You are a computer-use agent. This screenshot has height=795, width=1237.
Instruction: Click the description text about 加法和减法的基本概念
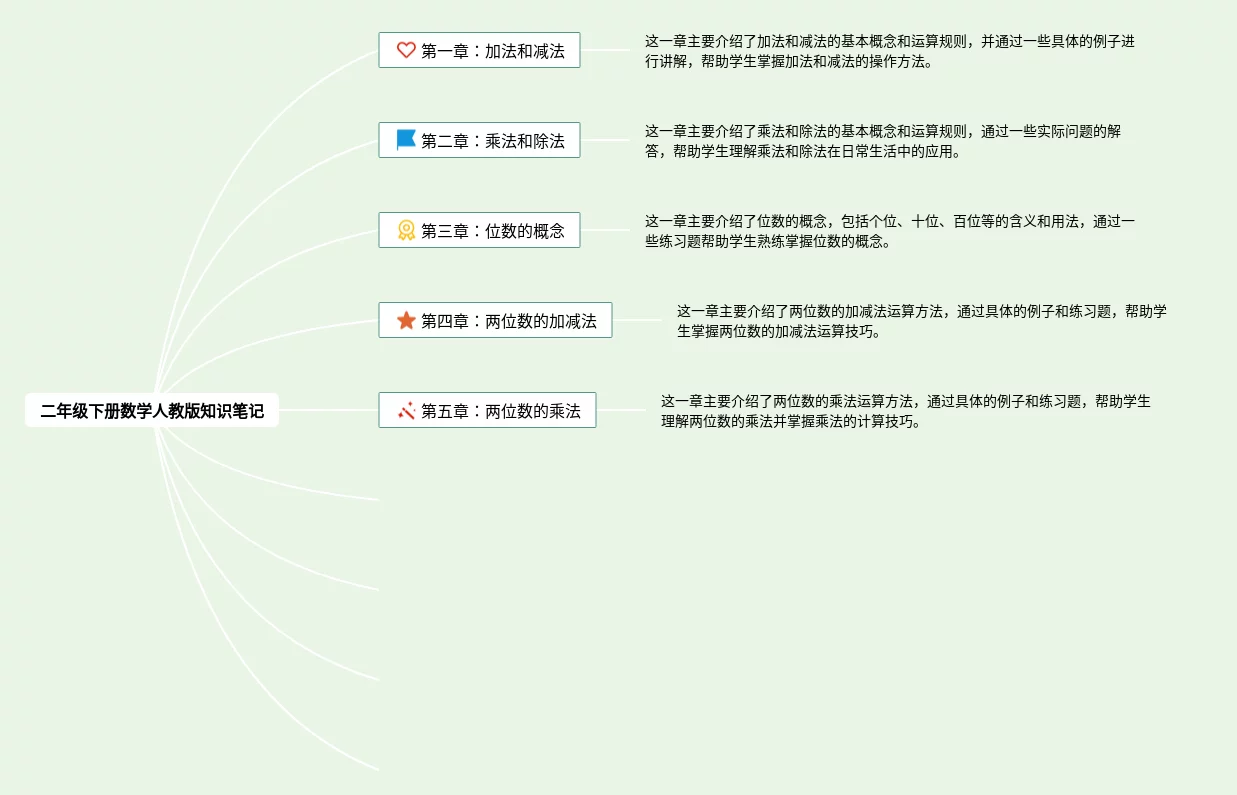[890, 51]
